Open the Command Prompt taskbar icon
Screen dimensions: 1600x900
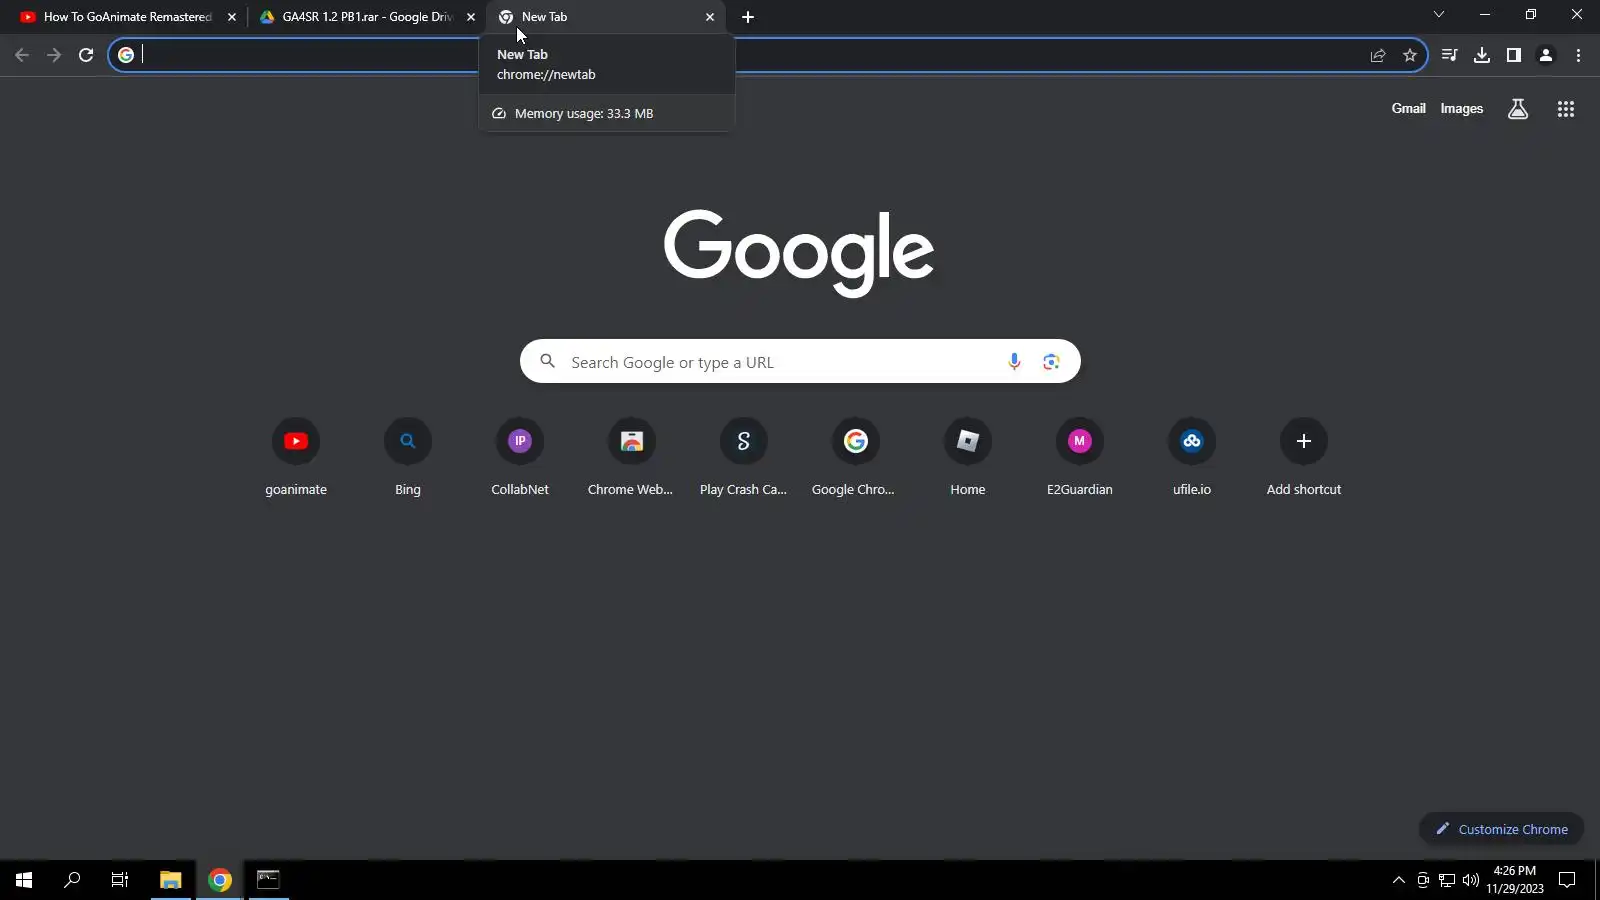[268, 880]
